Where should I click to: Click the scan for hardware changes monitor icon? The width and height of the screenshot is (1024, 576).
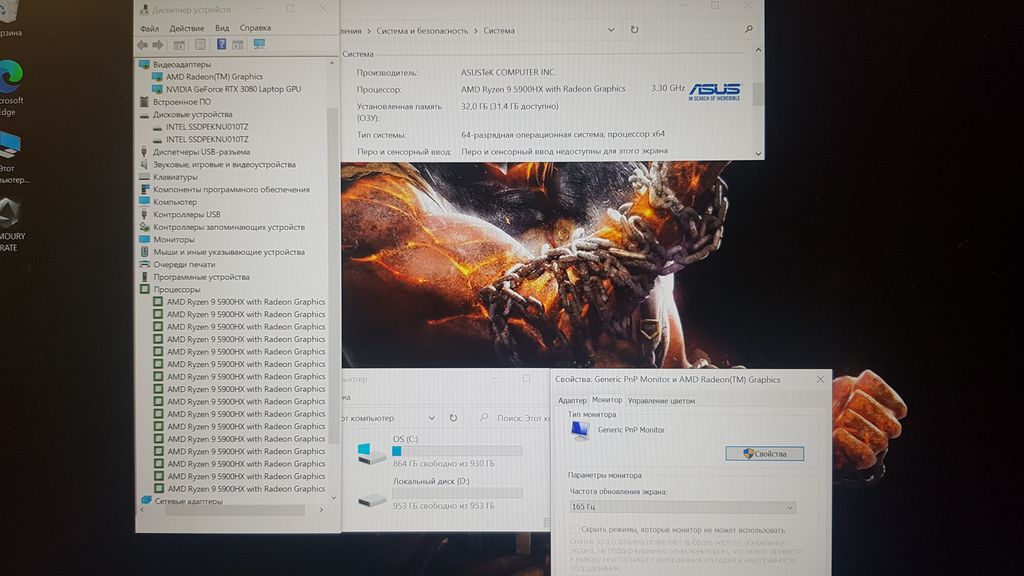click(x=259, y=45)
